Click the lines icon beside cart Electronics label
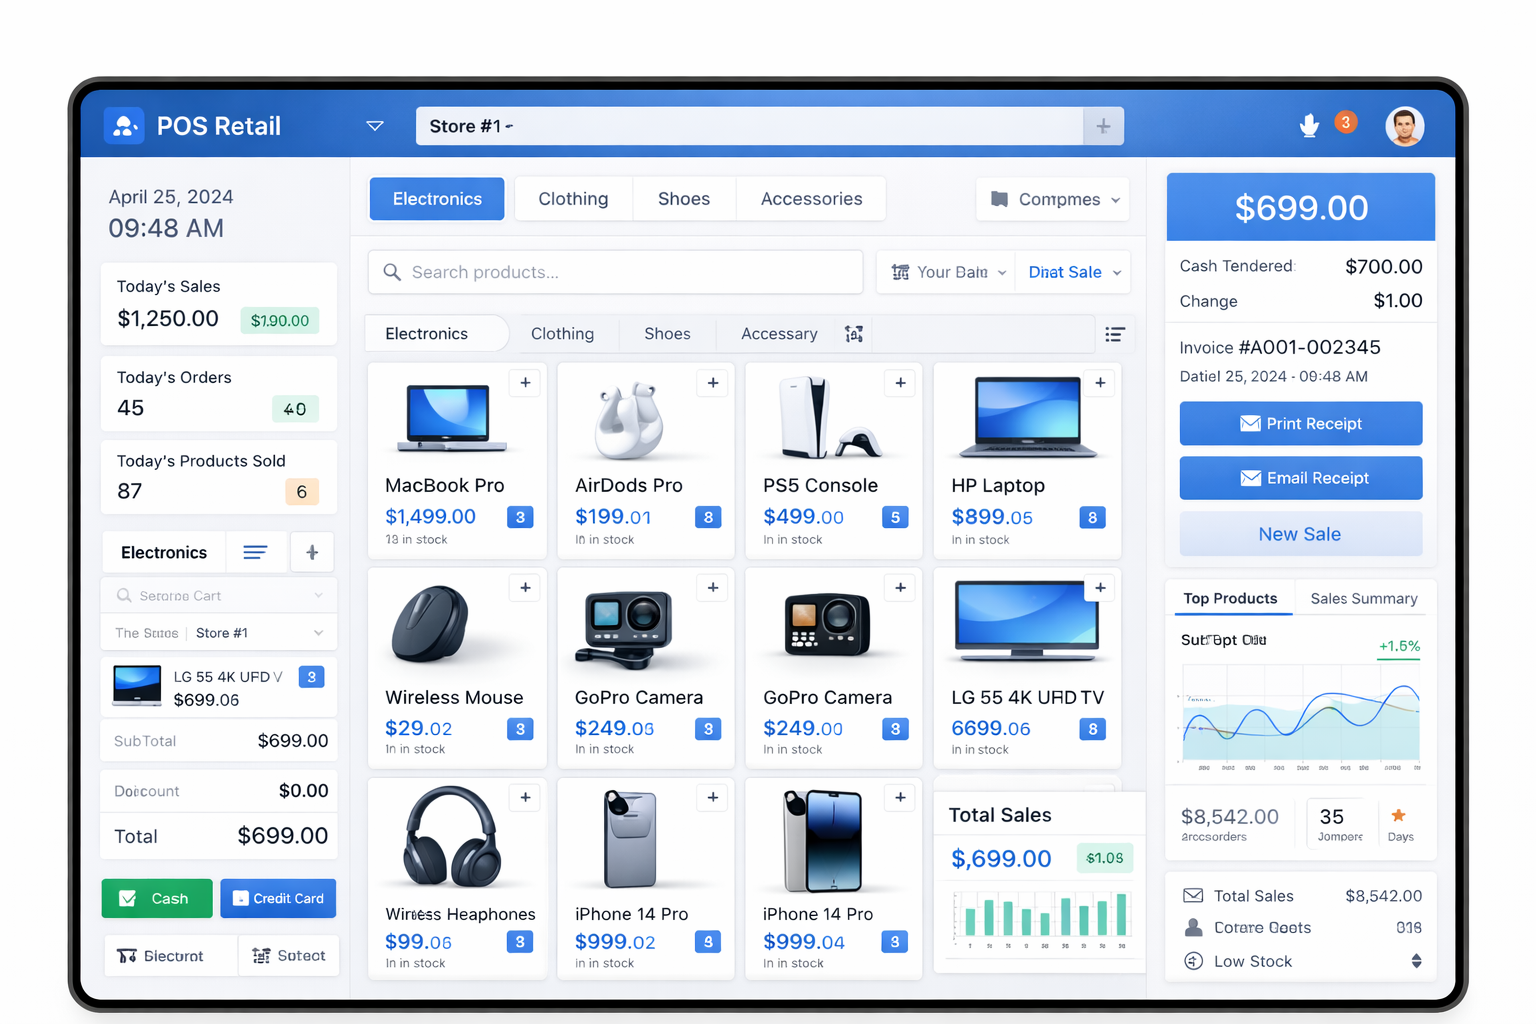1536x1024 pixels. 255,552
